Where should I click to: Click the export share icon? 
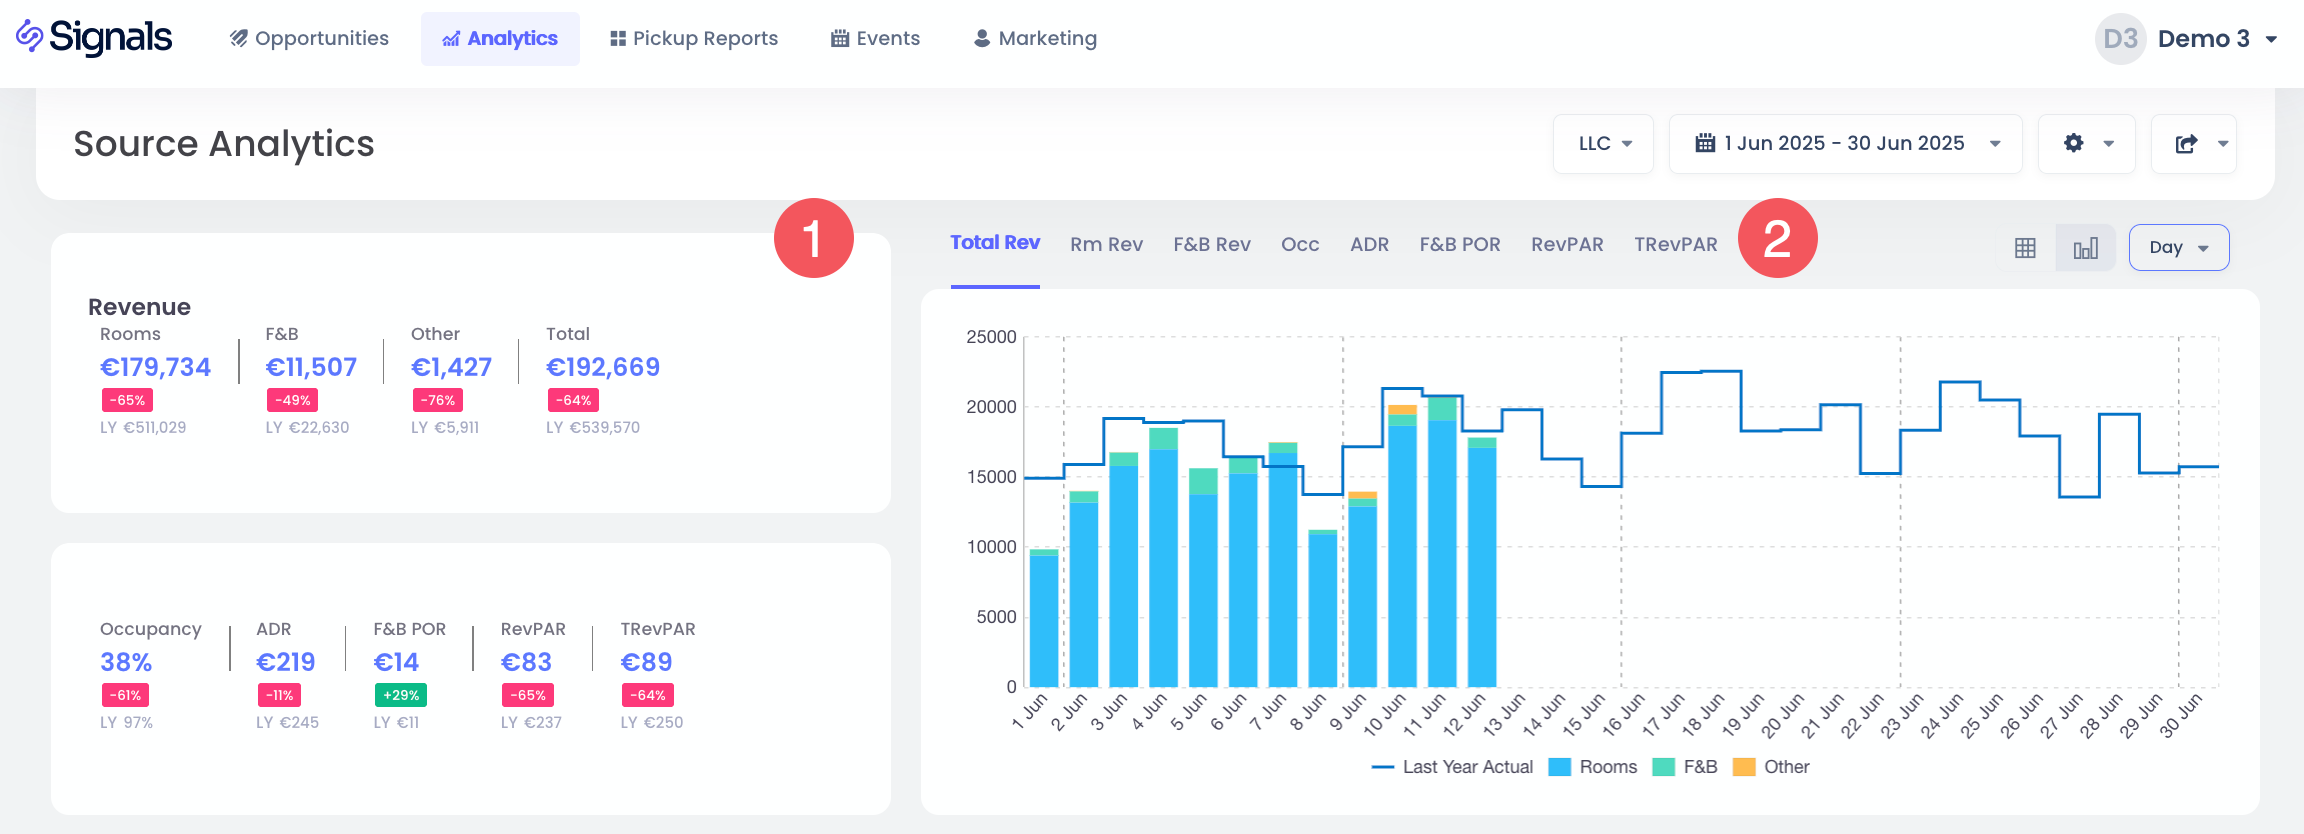2186,143
